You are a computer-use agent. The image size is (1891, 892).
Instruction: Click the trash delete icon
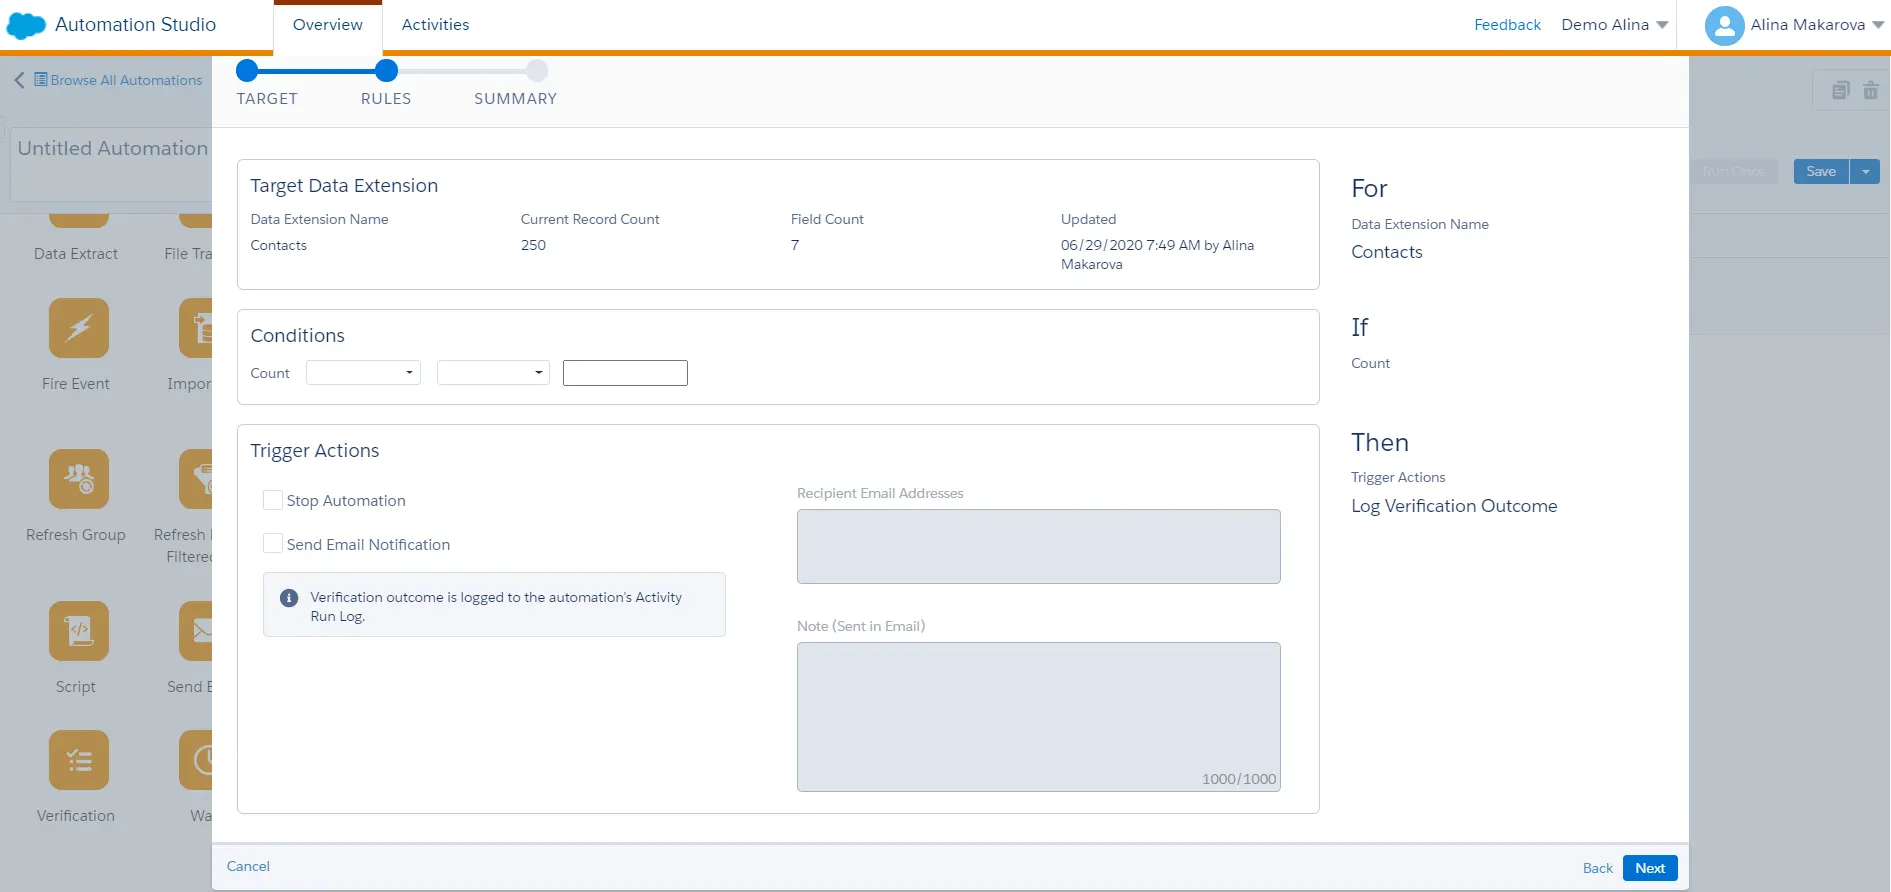tap(1870, 91)
